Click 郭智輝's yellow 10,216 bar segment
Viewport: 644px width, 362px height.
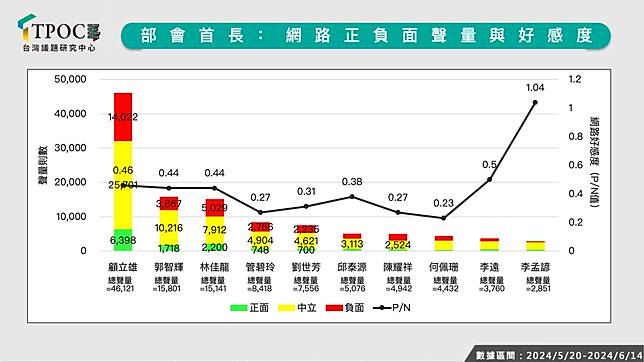click(169, 227)
